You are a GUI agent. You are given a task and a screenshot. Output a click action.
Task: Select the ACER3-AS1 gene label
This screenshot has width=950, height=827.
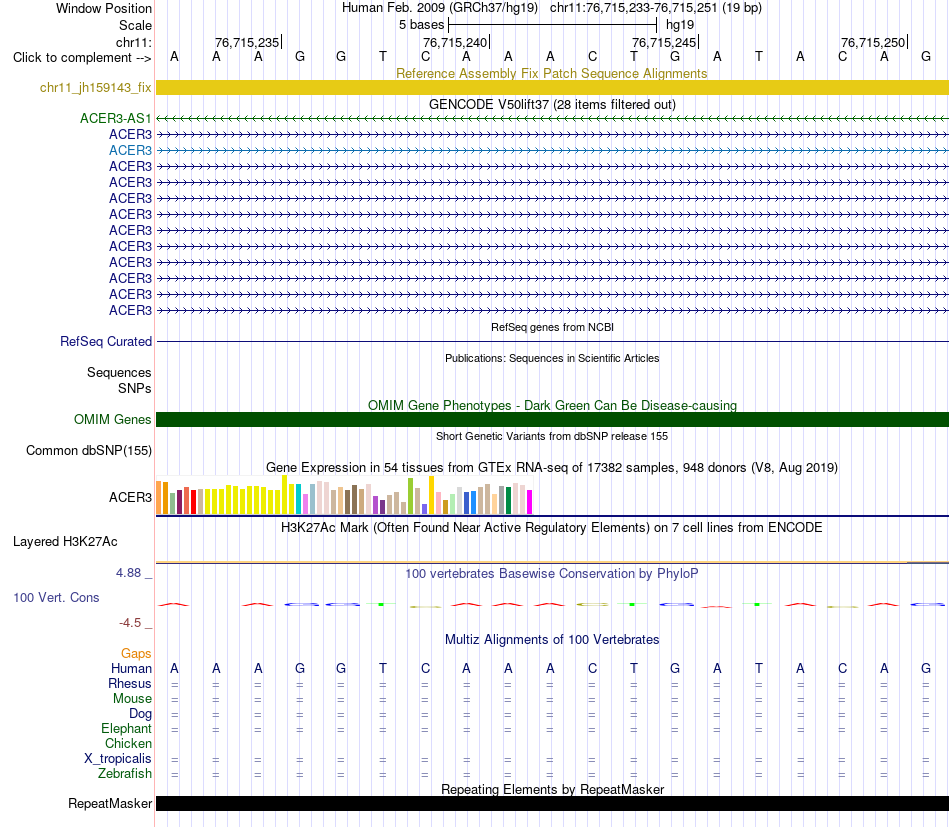tap(115, 118)
